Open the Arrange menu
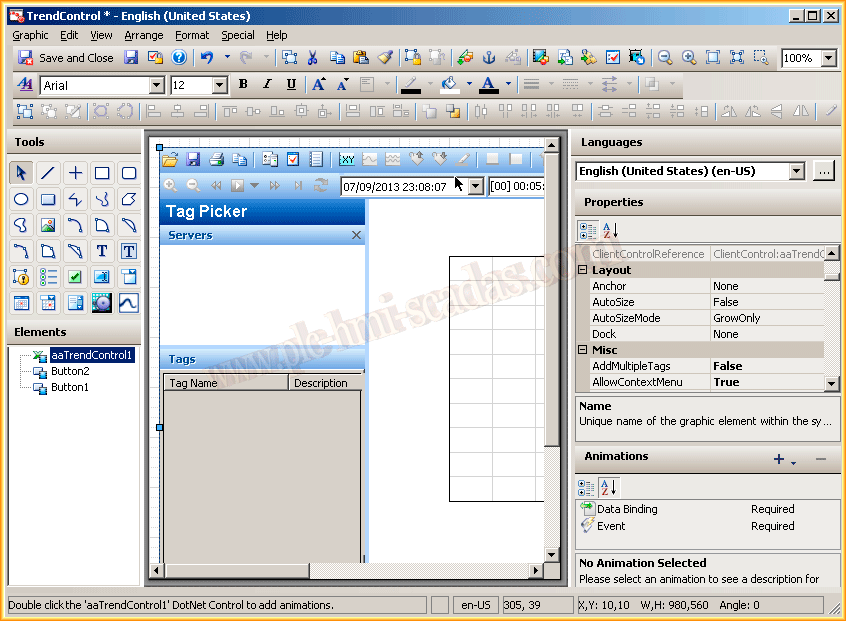Screen dimensions: 846x621 pyautogui.click(x=144, y=35)
